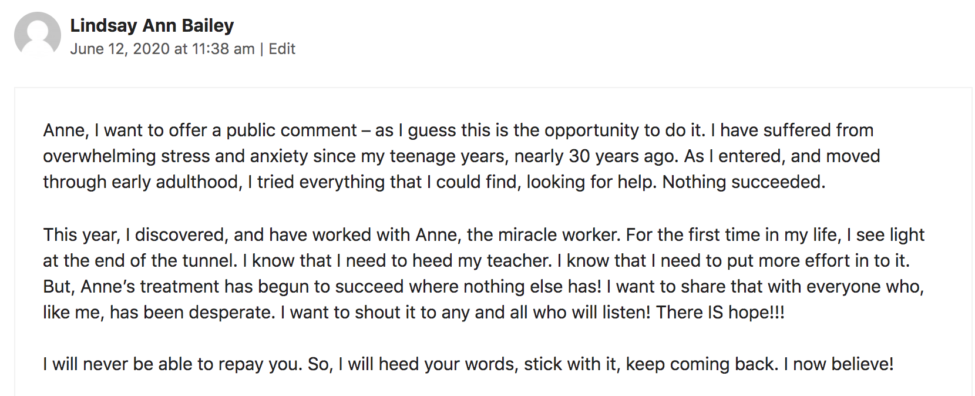Click the closing words 'I now believe!'
Viewport: 975px width, 396px height.
pyautogui.click(x=838, y=364)
